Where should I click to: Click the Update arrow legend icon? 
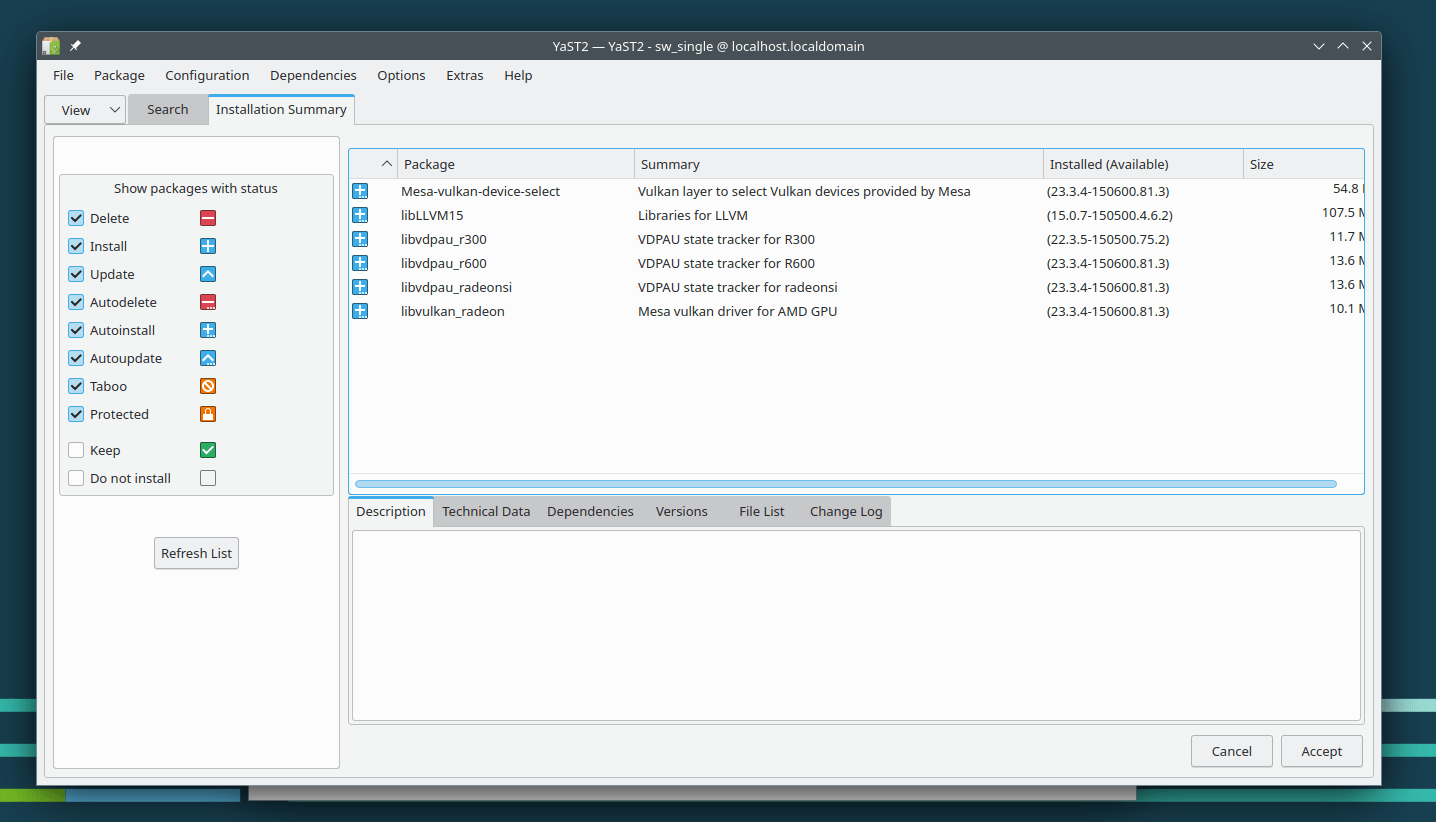[208, 274]
